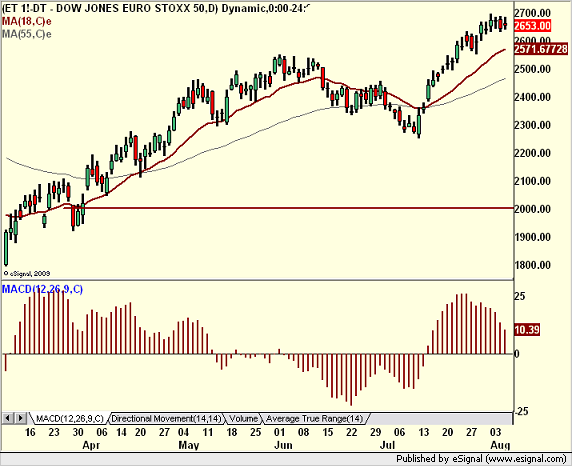The width and height of the screenshot is (572, 466).
Task: Click the 2571.67728 moving average value label
Action: tap(541, 49)
